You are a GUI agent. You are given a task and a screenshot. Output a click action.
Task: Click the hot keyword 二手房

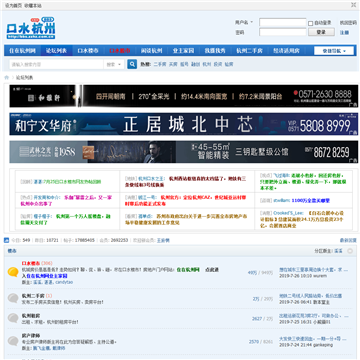(x=160, y=64)
